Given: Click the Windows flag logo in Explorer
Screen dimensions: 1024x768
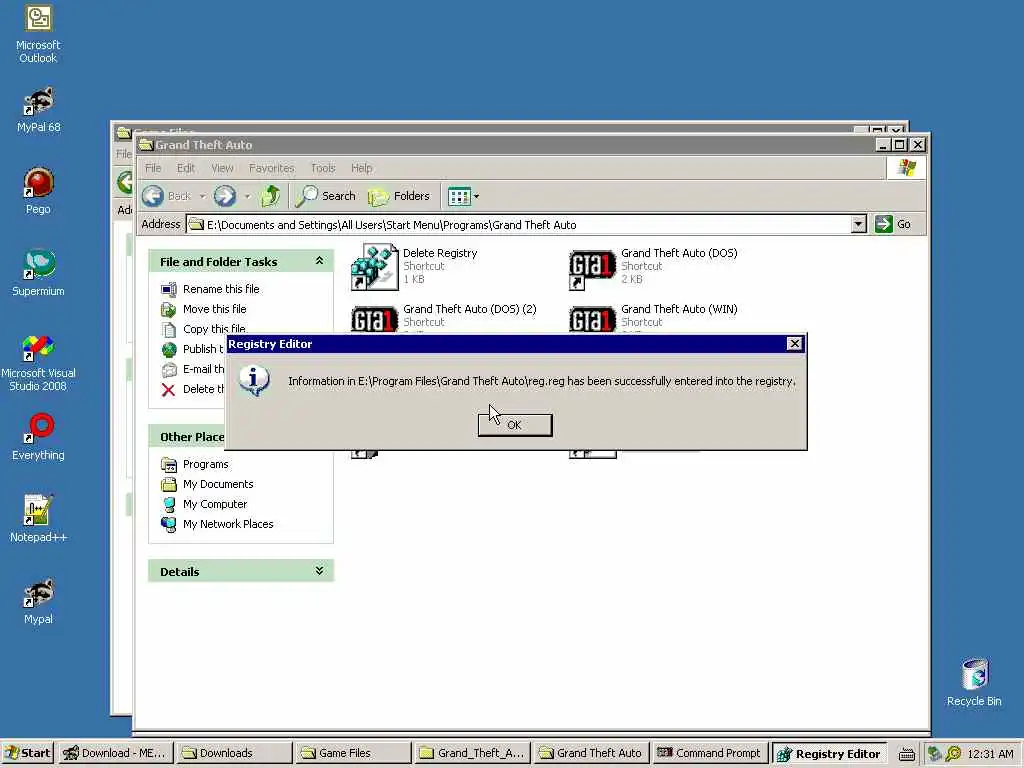Looking at the screenshot, I should (x=906, y=168).
